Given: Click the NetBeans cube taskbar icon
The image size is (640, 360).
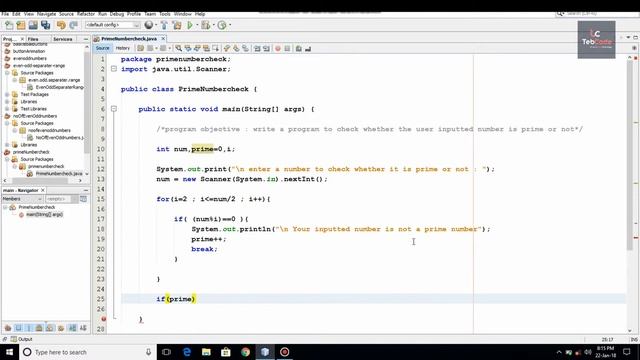Looking at the screenshot, I should (x=265, y=352).
